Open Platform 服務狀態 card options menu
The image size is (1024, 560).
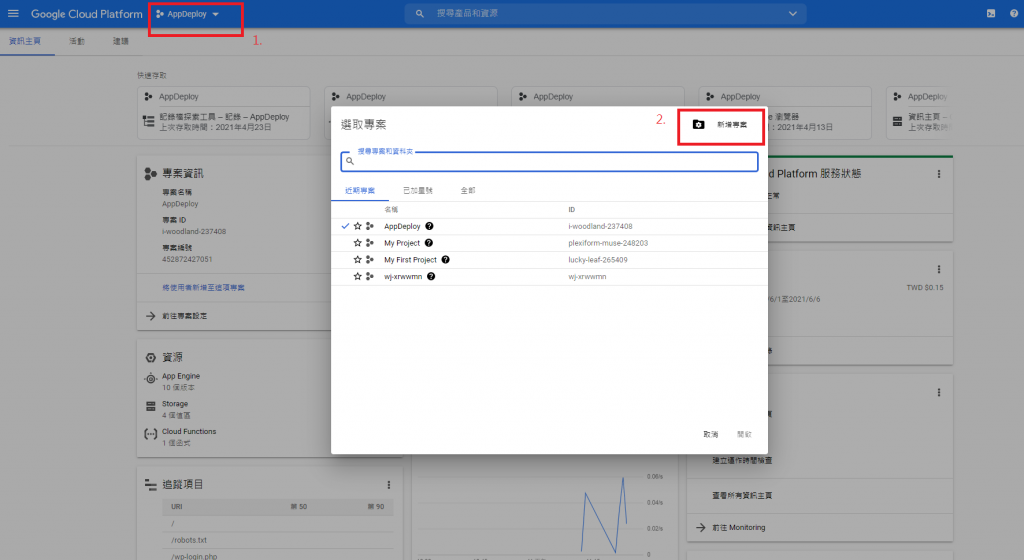[939, 174]
